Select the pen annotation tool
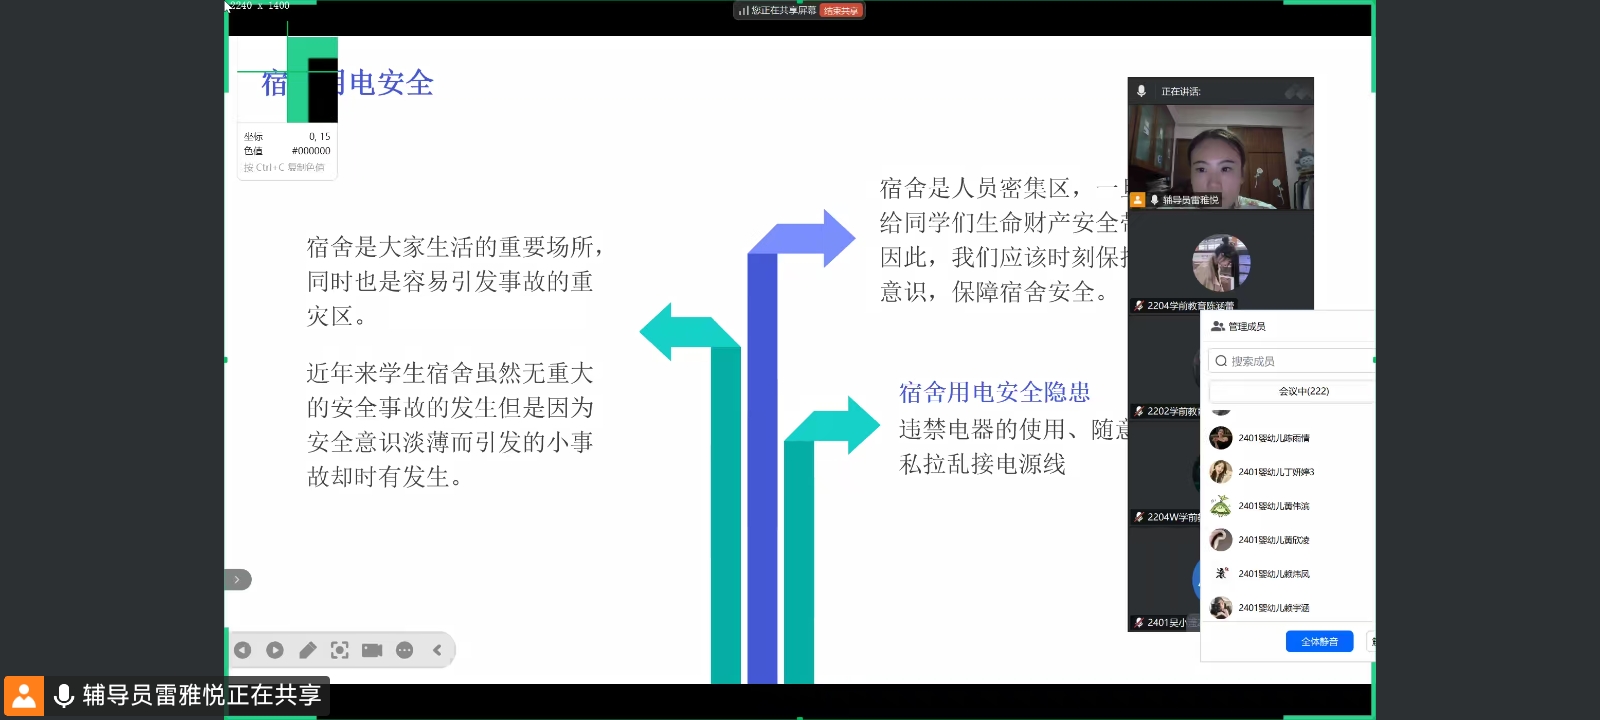The width and height of the screenshot is (1600, 720). (x=308, y=650)
